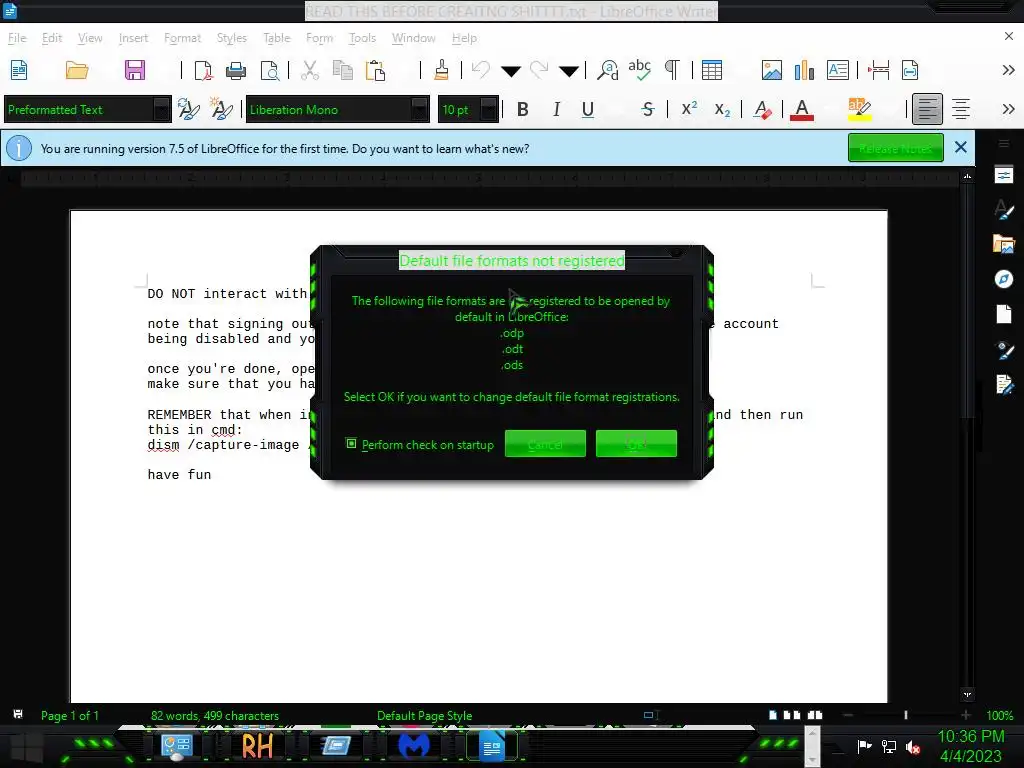
Task: Click the New document icon
Action: point(19,70)
